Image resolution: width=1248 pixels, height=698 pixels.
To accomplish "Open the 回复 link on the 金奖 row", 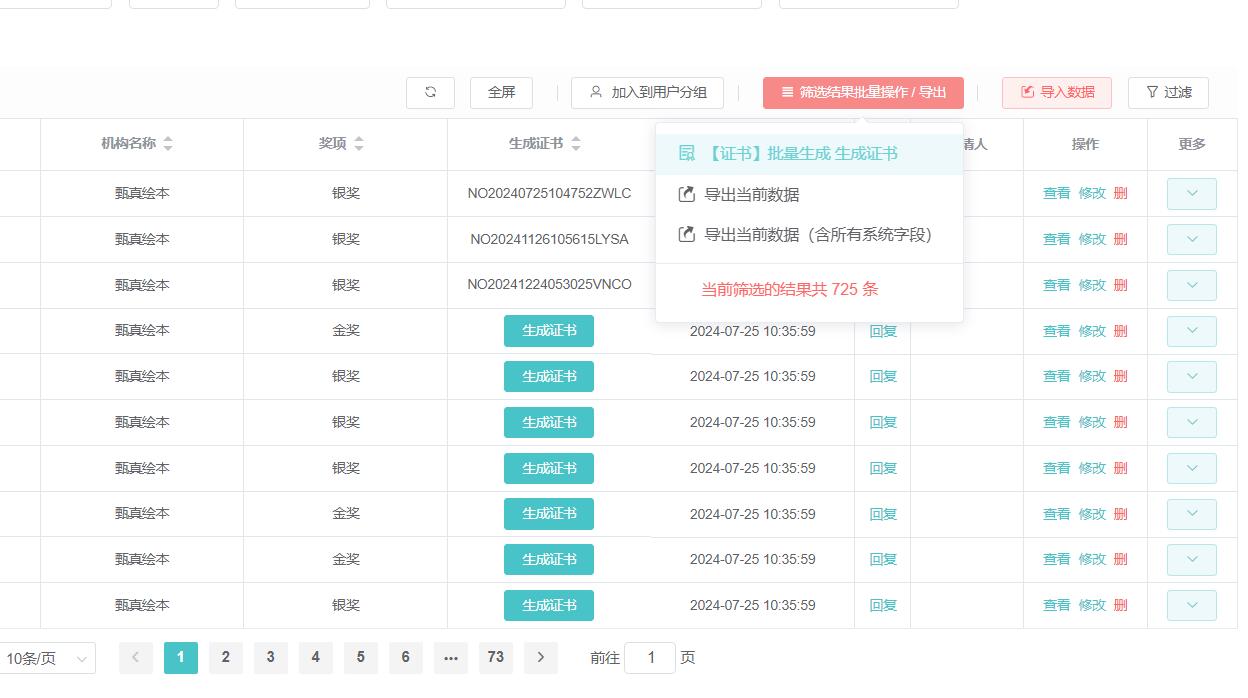I will (883, 331).
